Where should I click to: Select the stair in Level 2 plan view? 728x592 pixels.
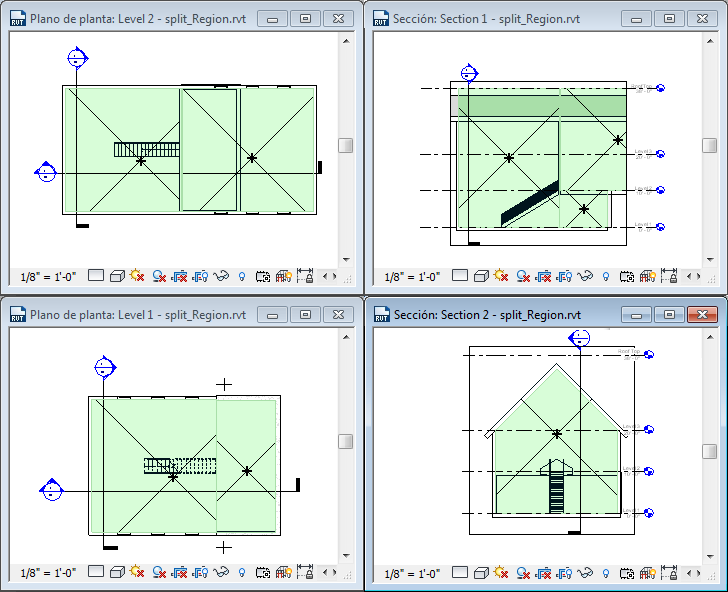click(x=147, y=150)
